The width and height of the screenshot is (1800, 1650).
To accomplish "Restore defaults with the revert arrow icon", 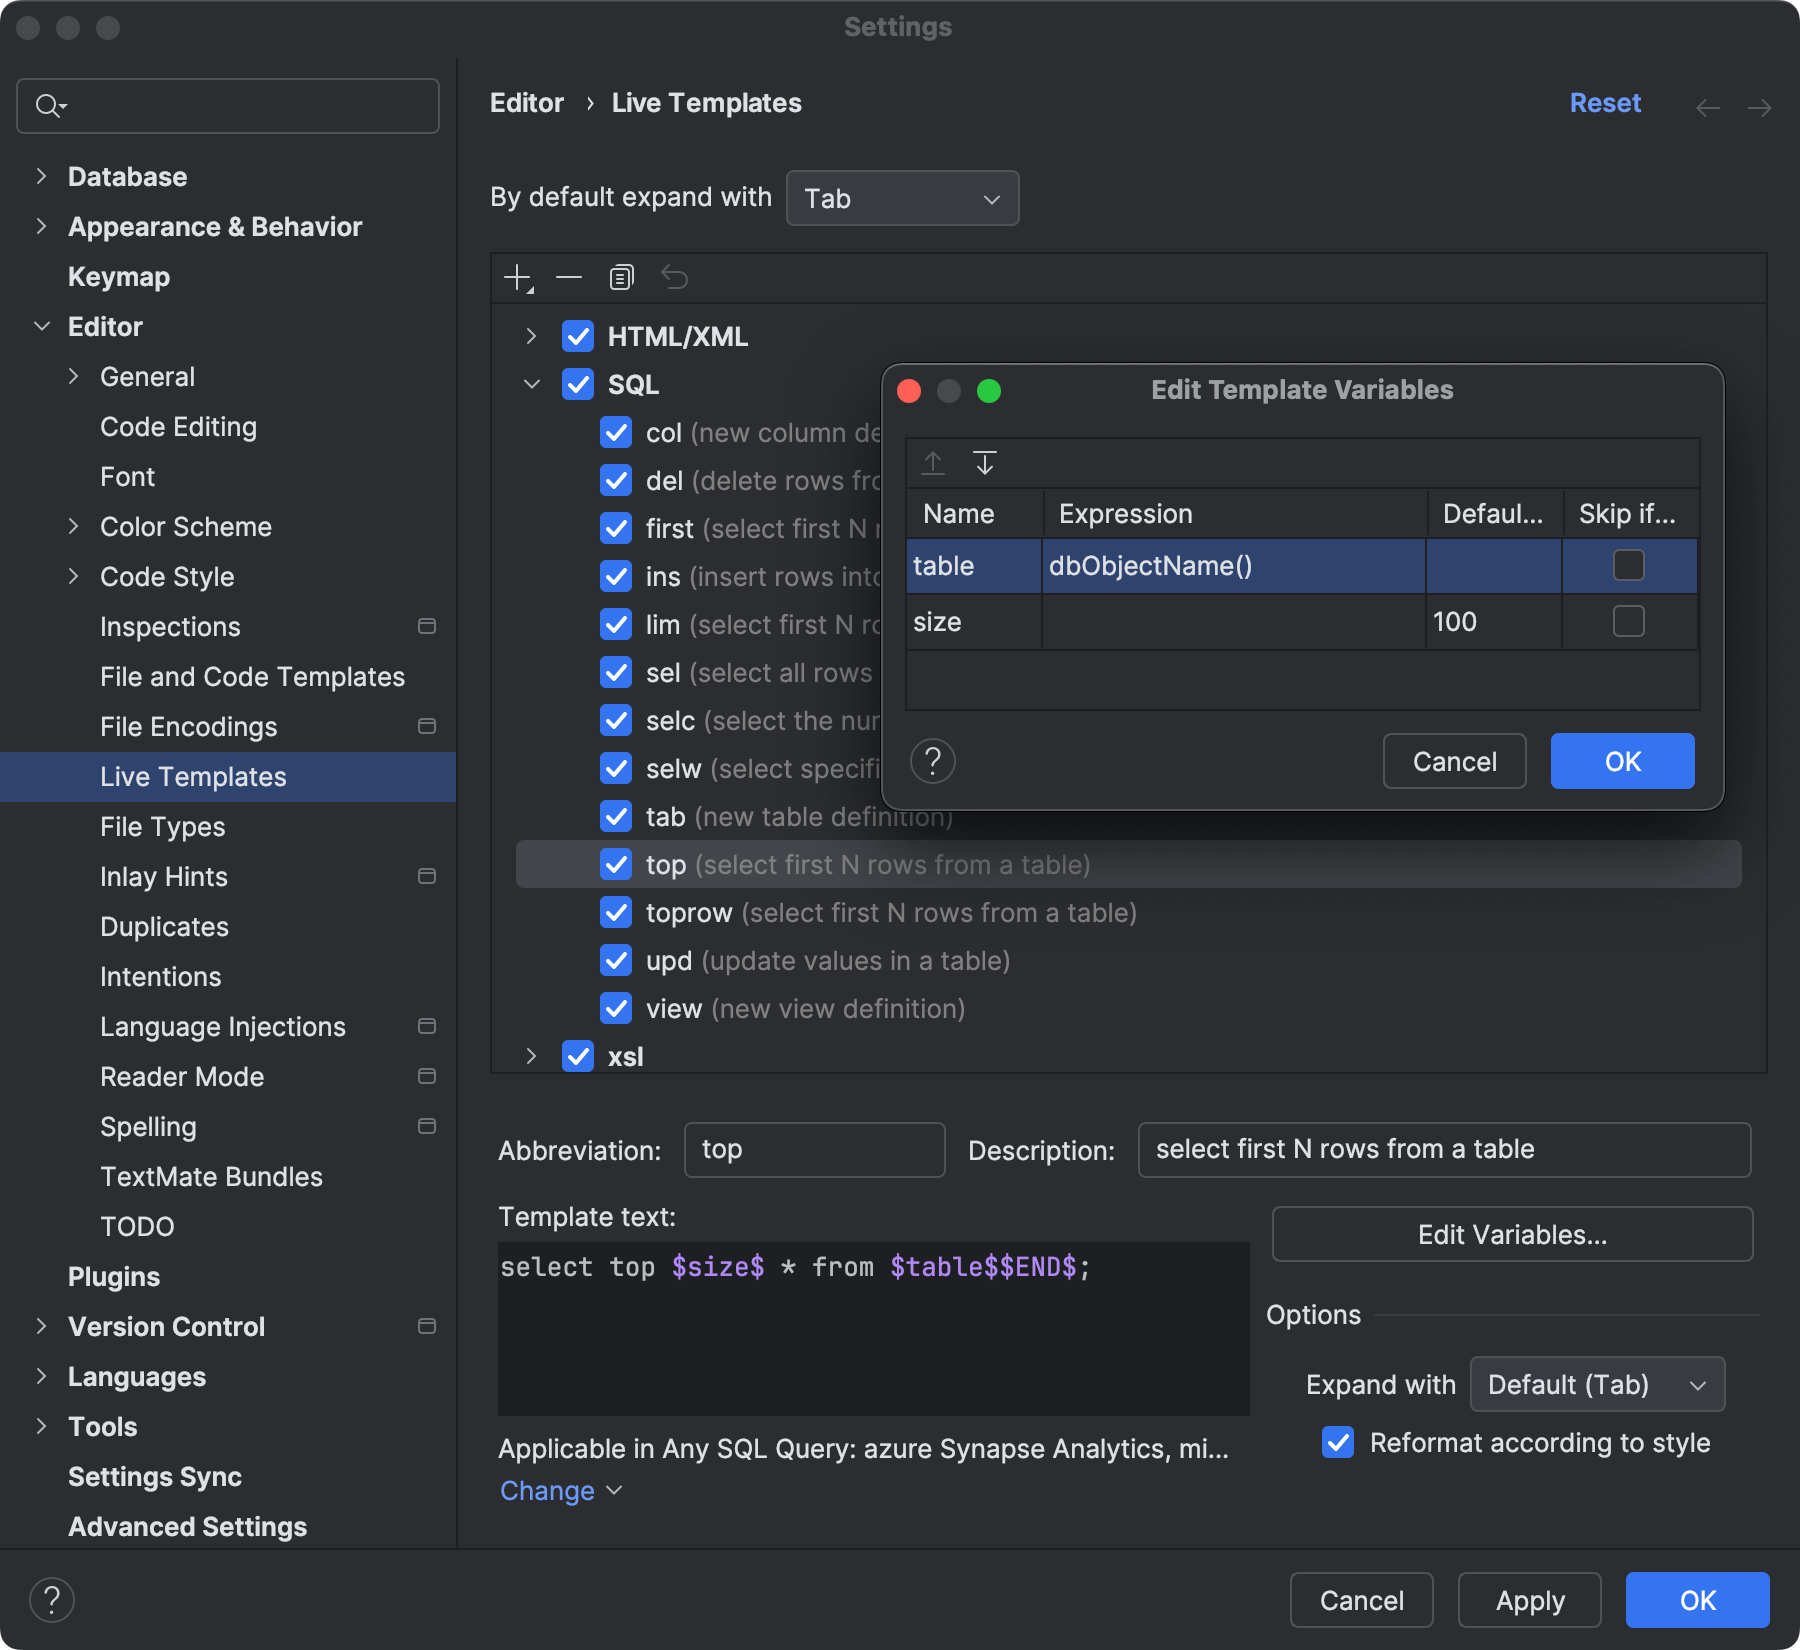I will pyautogui.click(x=674, y=277).
